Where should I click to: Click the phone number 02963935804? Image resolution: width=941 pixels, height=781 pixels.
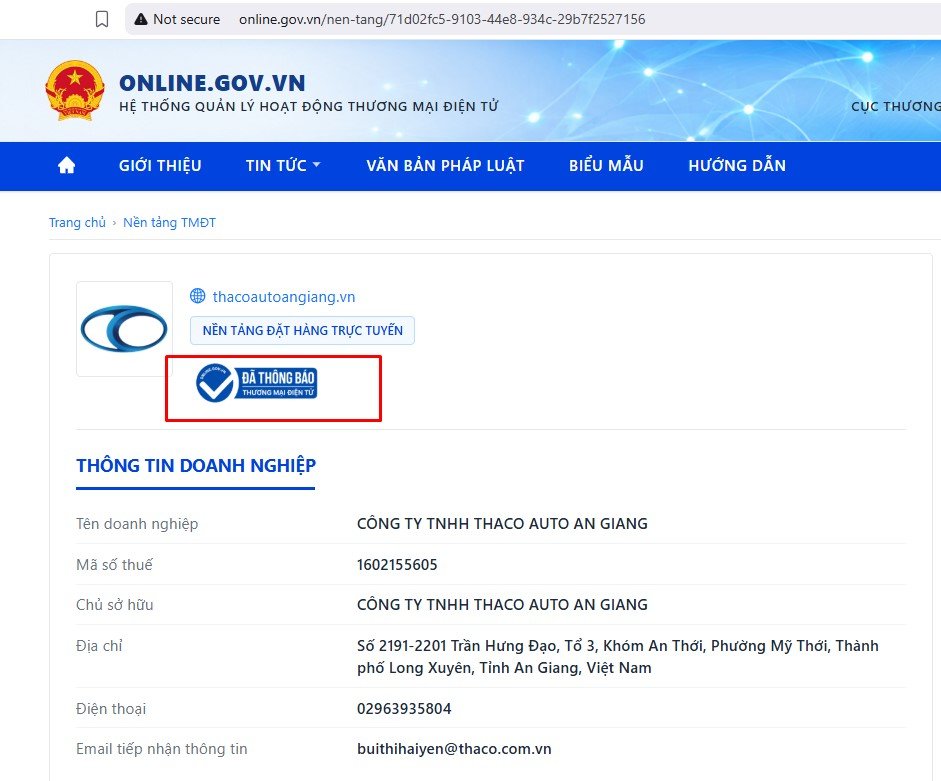pyautogui.click(x=404, y=709)
